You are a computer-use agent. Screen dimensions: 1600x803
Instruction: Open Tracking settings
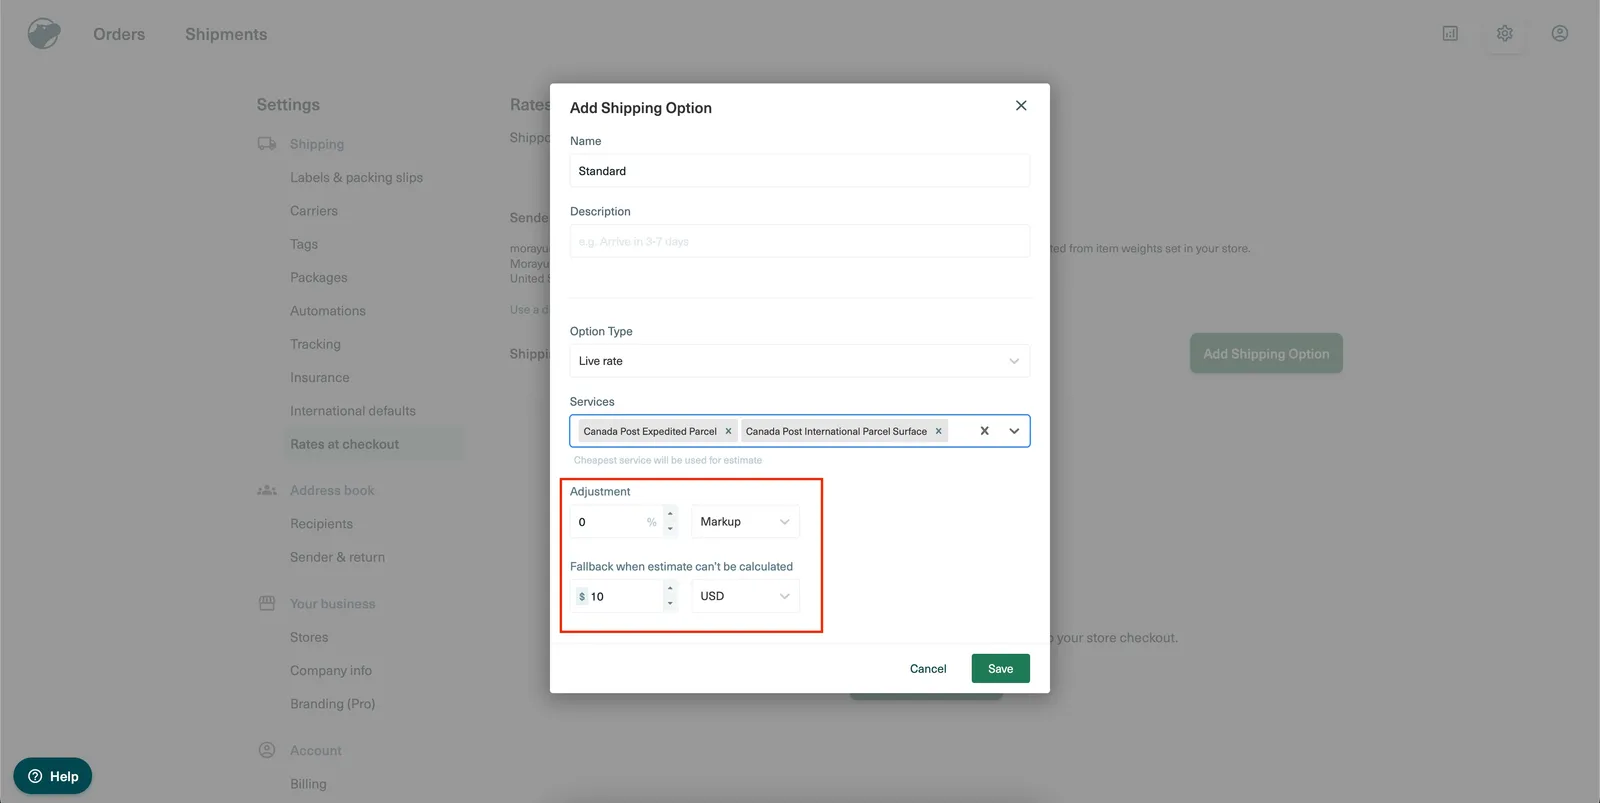point(315,344)
